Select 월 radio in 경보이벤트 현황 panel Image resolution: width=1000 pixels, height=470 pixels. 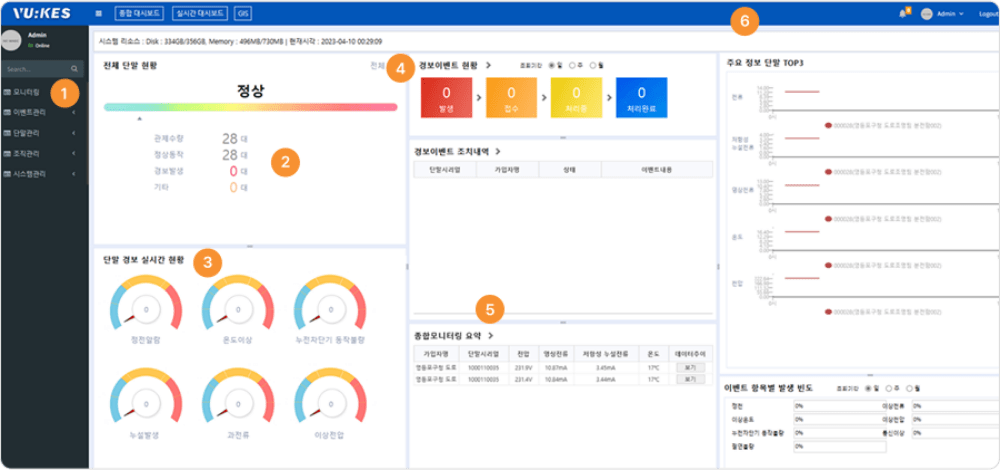[592, 65]
